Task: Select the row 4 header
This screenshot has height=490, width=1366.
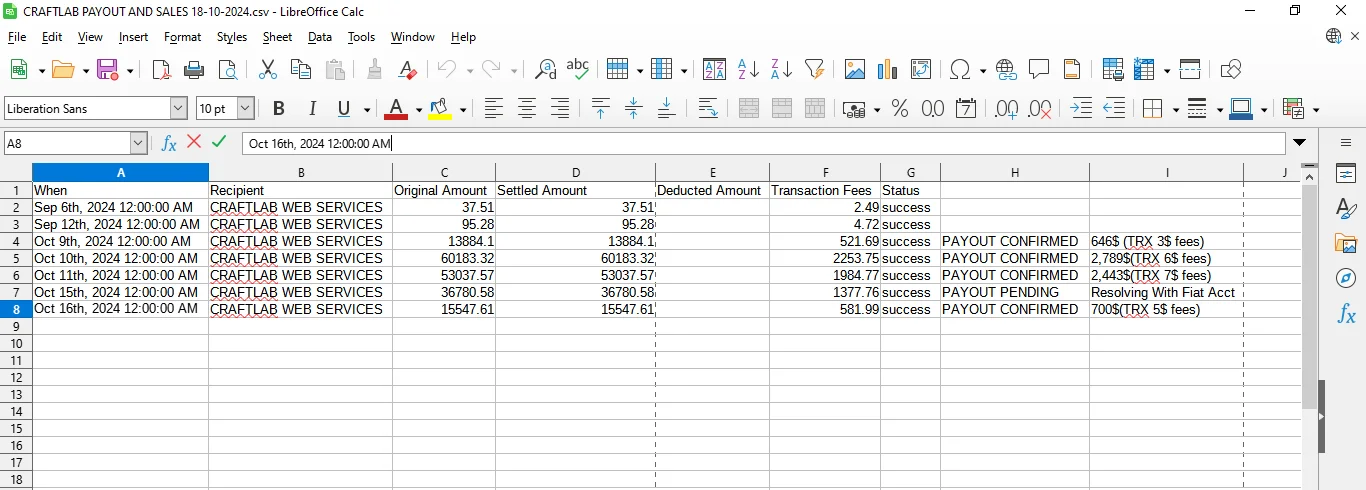Action: point(16,241)
